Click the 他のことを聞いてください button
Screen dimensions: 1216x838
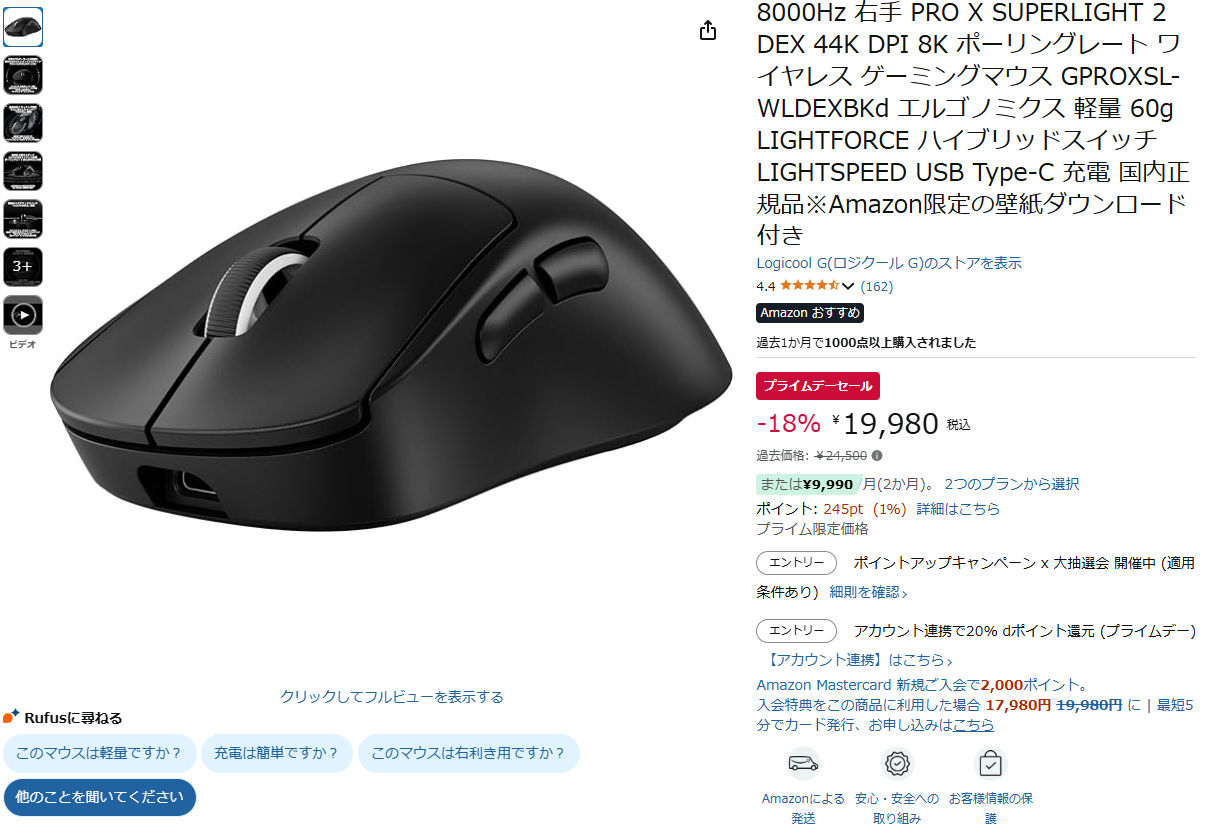tap(100, 797)
